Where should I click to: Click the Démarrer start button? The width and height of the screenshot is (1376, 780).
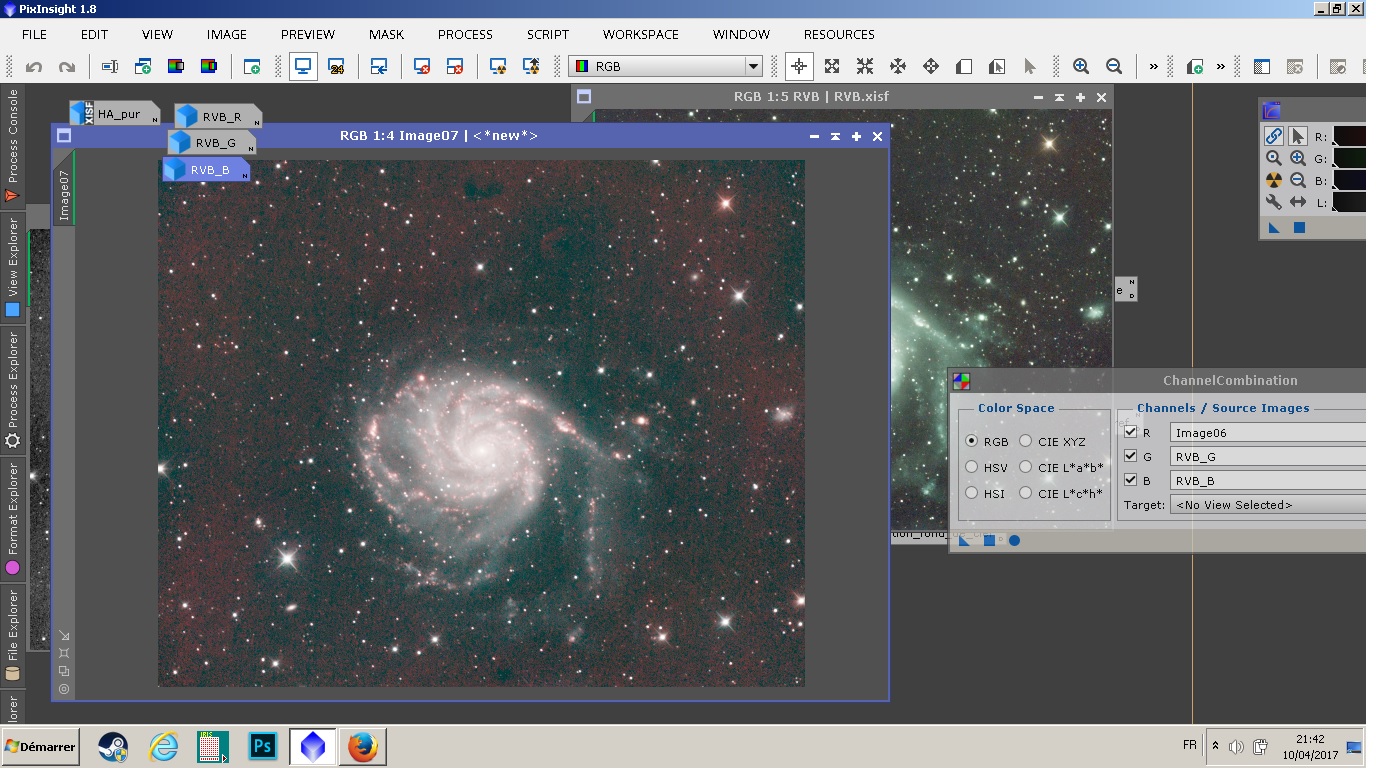pyautogui.click(x=41, y=747)
